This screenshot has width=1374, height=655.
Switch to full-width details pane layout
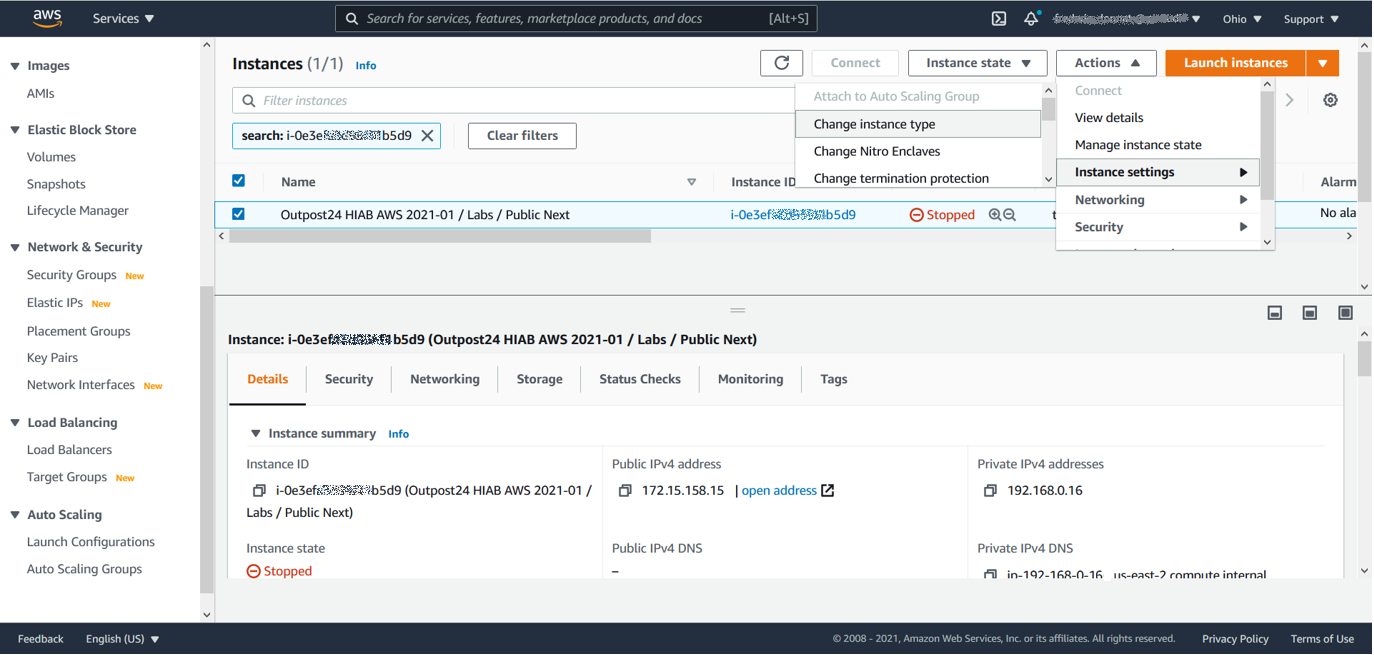(1345, 312)
